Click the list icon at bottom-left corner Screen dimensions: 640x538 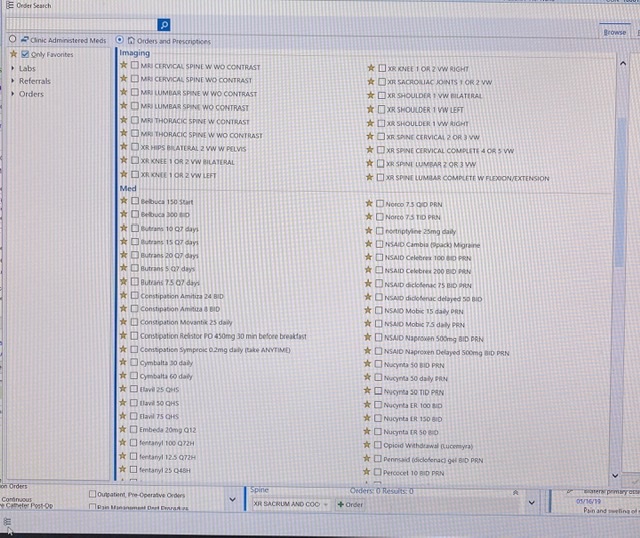7,522
